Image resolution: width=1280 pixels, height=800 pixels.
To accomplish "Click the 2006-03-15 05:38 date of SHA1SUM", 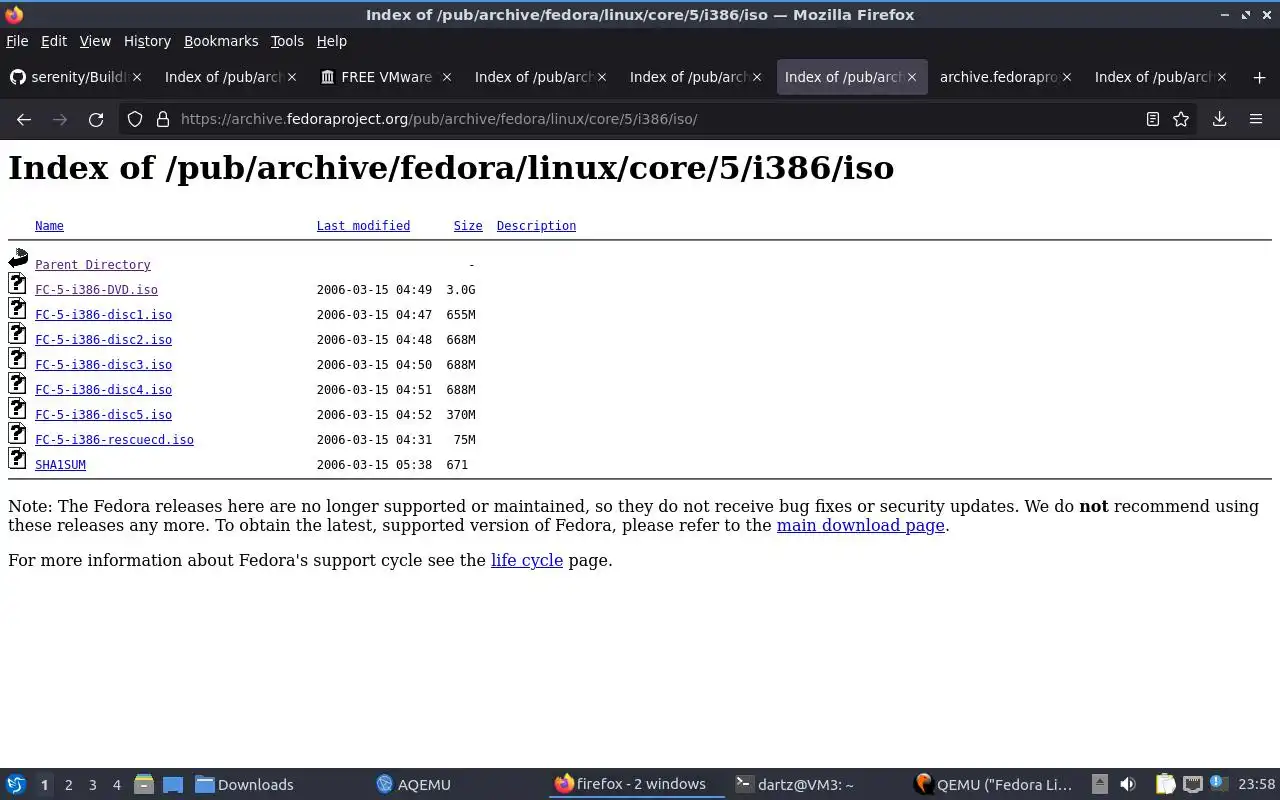I will pyautogui.click(x=374, y=465).
